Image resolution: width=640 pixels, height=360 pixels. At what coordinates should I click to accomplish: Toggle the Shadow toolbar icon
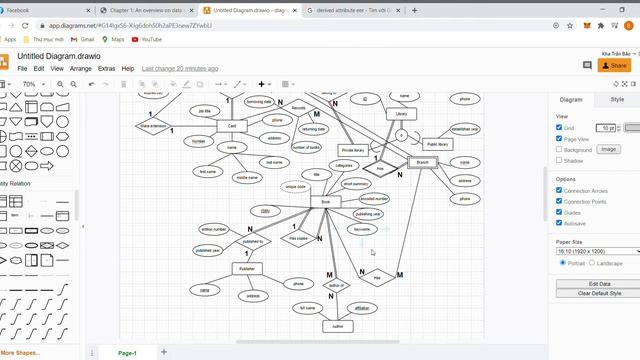[x=200, y=84]
